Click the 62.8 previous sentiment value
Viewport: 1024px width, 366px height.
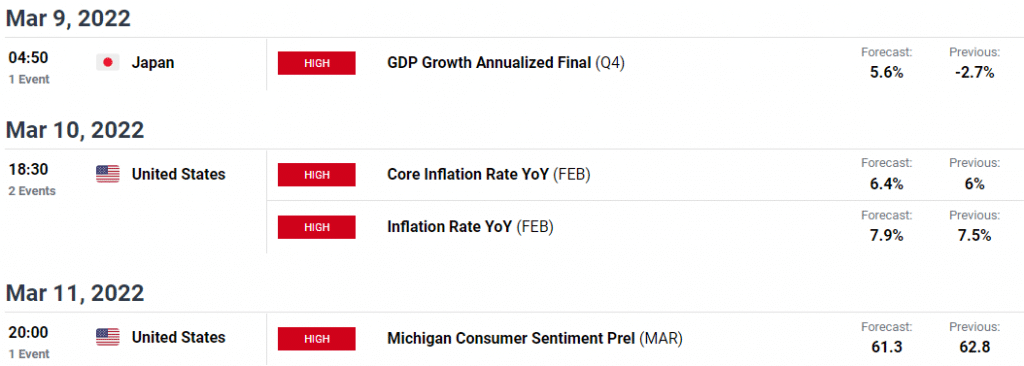point(974,347)
